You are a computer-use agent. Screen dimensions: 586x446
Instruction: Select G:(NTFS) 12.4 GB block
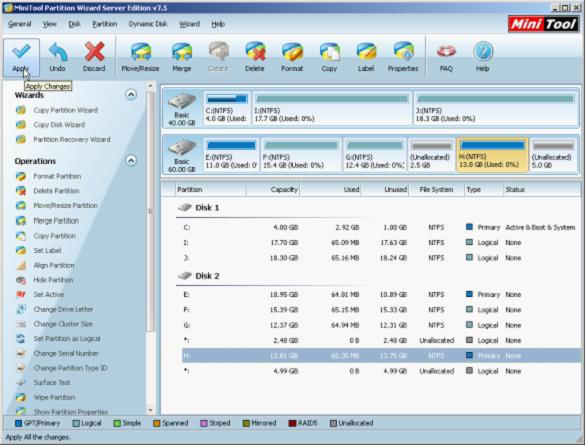click(x=374, y=155)
